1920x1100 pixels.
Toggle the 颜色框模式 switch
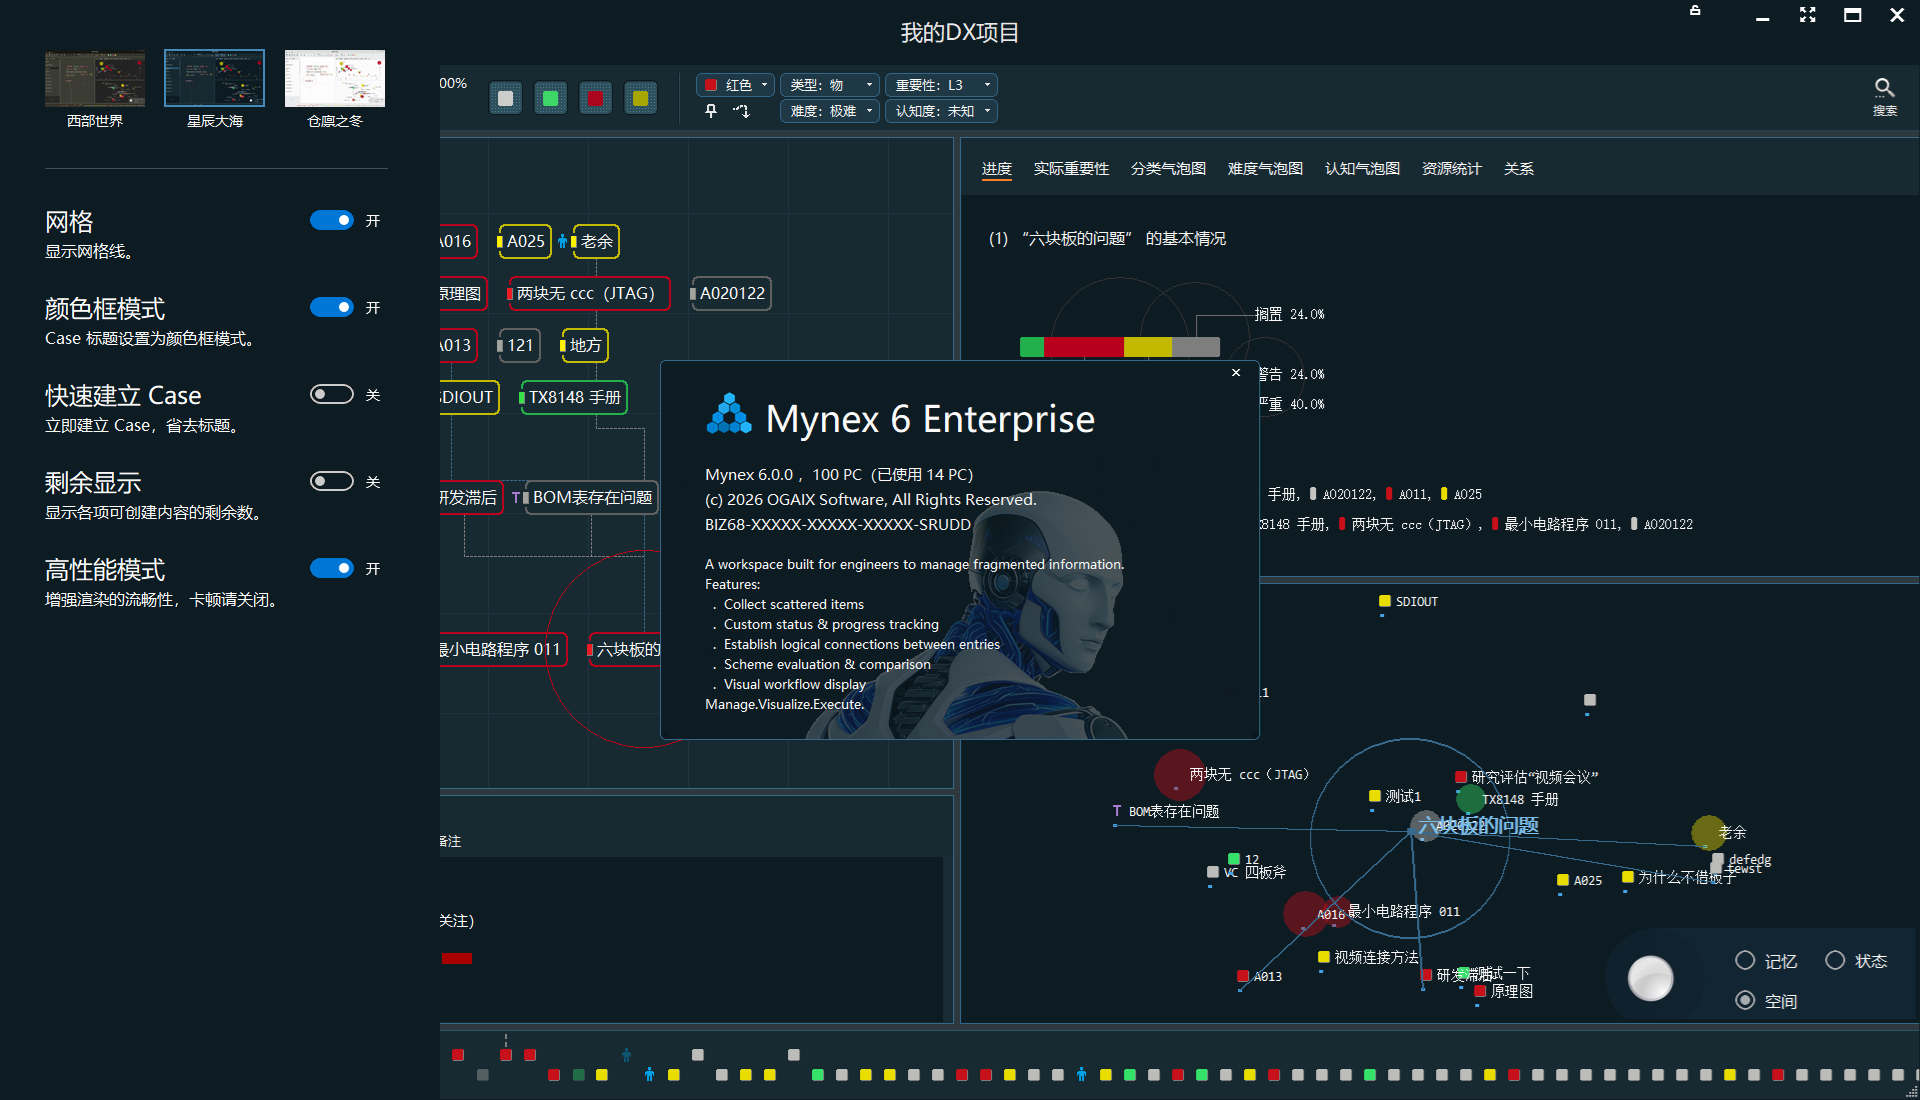tap(332, 307)
